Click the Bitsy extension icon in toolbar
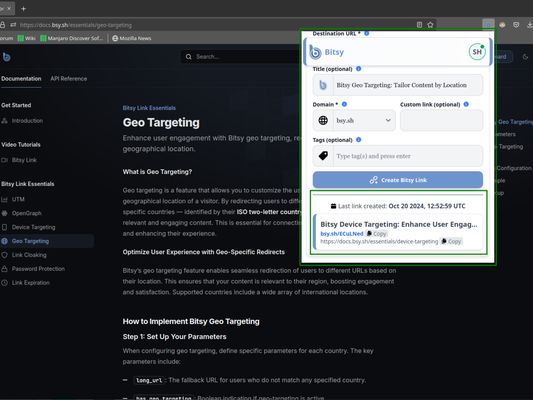Image resolution: width=533 pixels, height=400 pixels. (488, 24)
